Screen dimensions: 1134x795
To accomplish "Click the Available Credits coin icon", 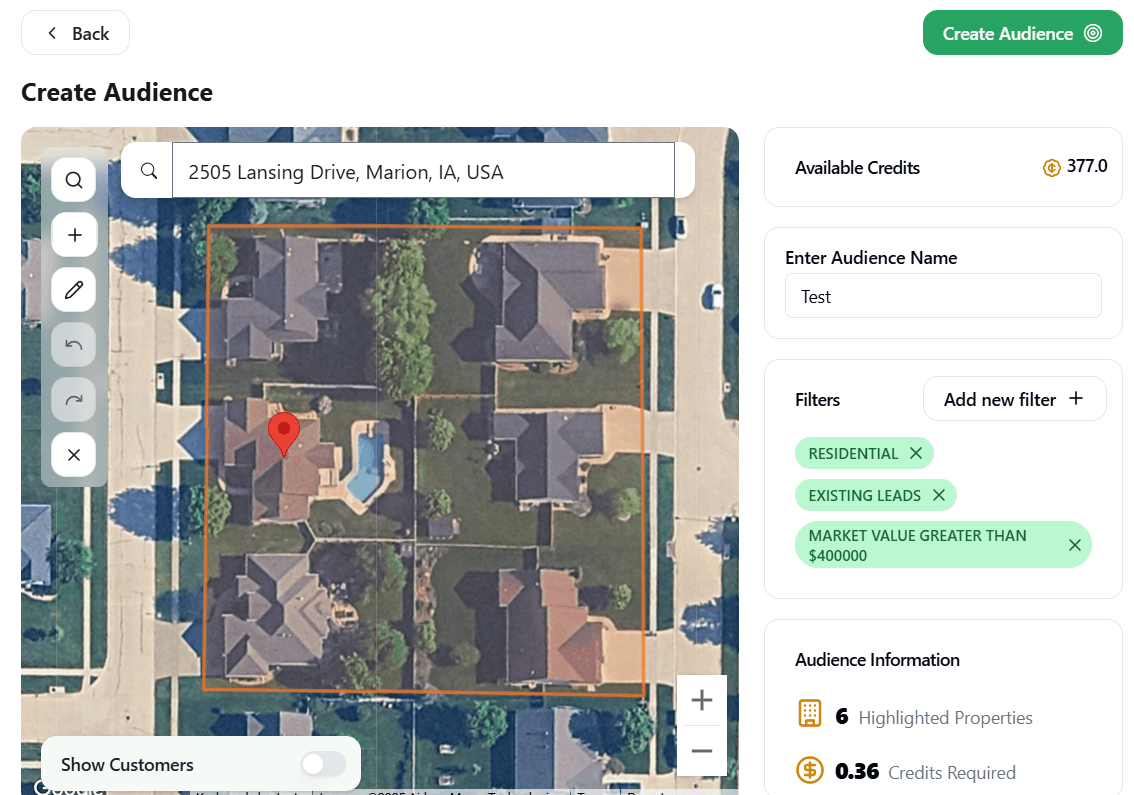I will [x=1051, y=168].
